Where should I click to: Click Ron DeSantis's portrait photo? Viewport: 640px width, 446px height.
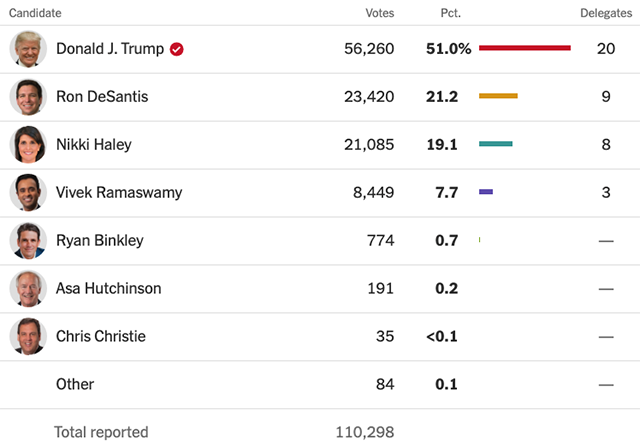coord(28,97)
